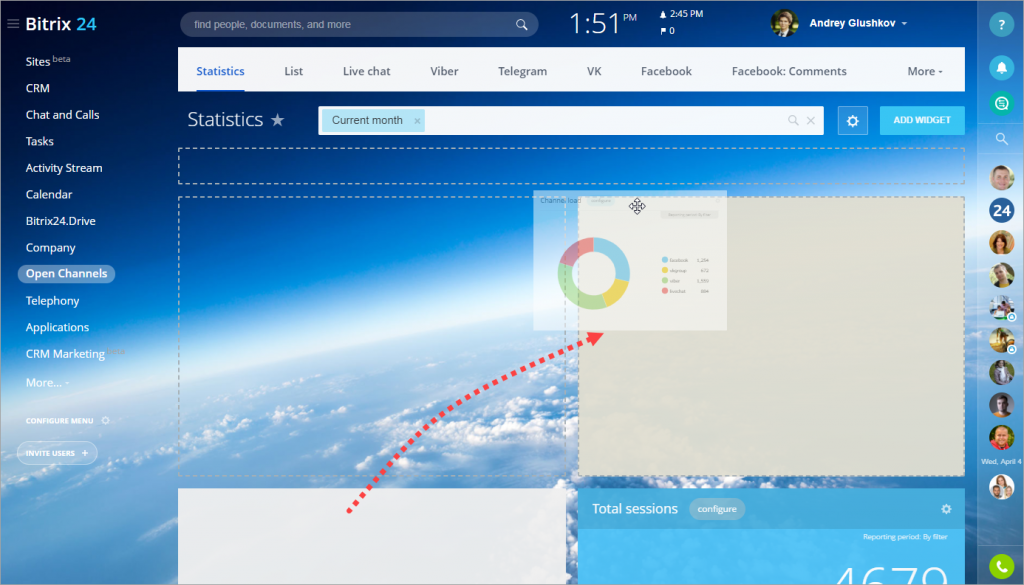Open Telephony in the left menu
The width and height of the screenshot is (1024, 585).
point(52,301)
